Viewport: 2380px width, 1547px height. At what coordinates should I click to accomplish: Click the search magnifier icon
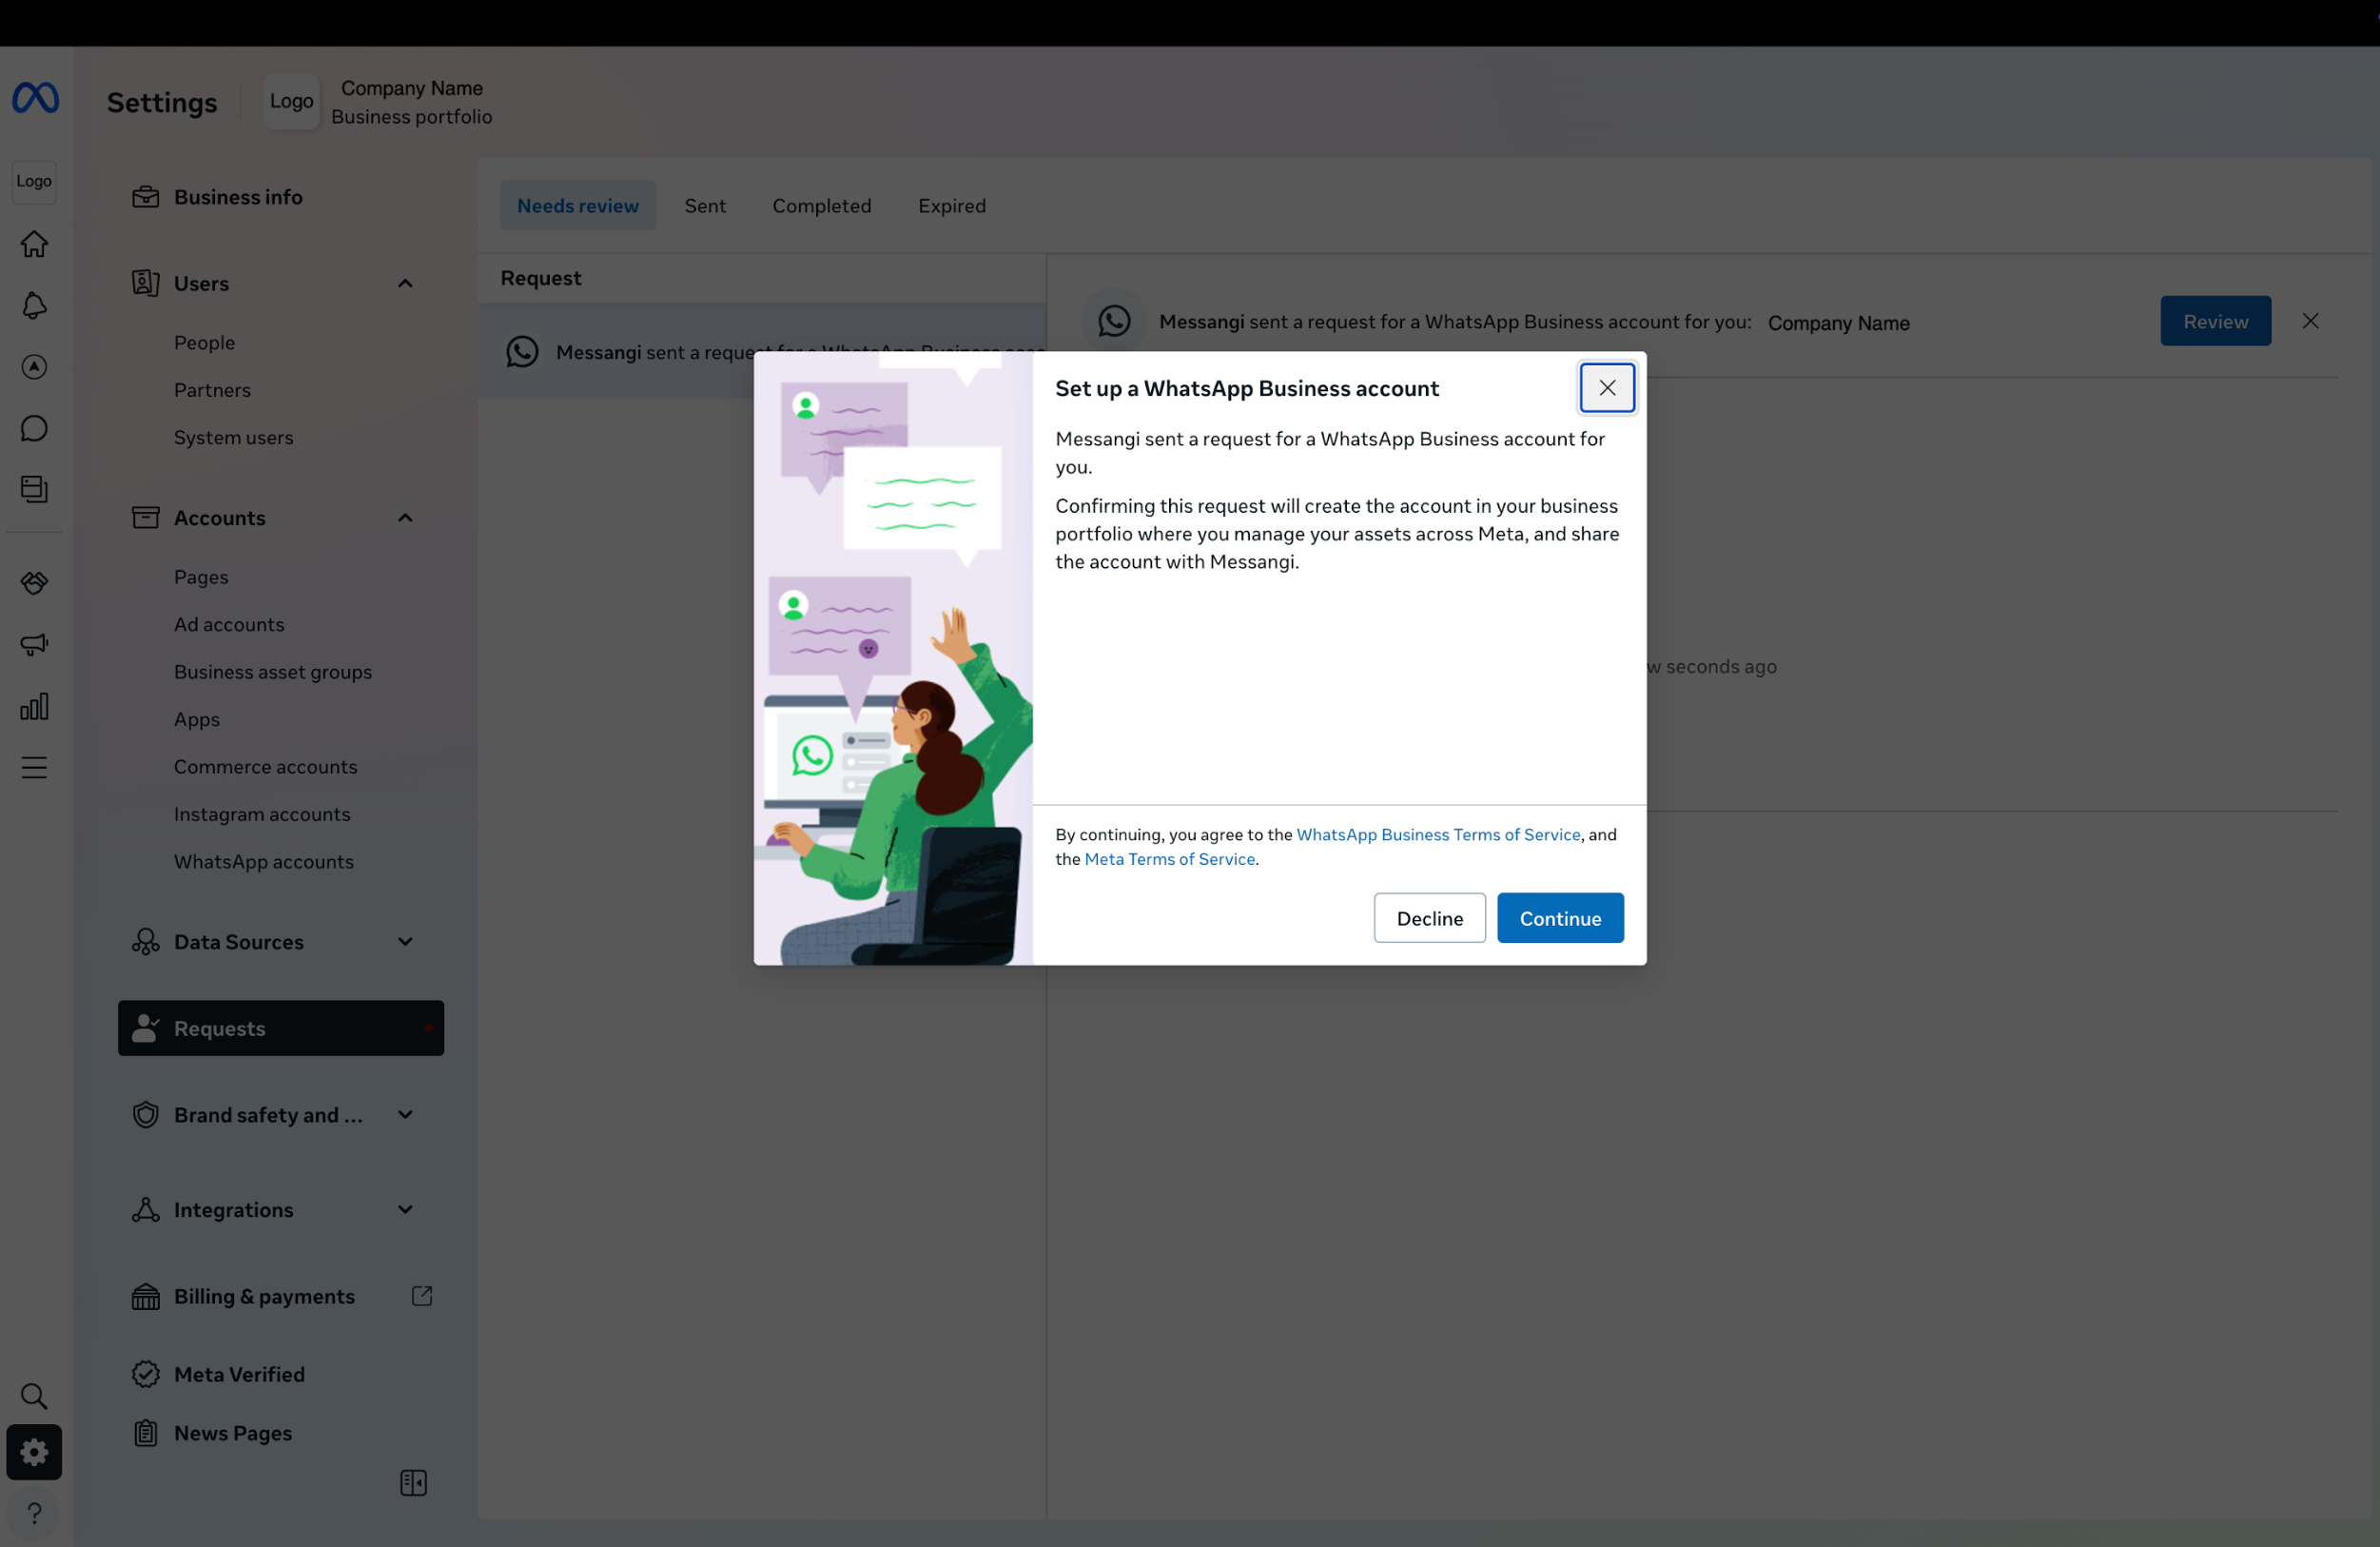pos(34,1396)
